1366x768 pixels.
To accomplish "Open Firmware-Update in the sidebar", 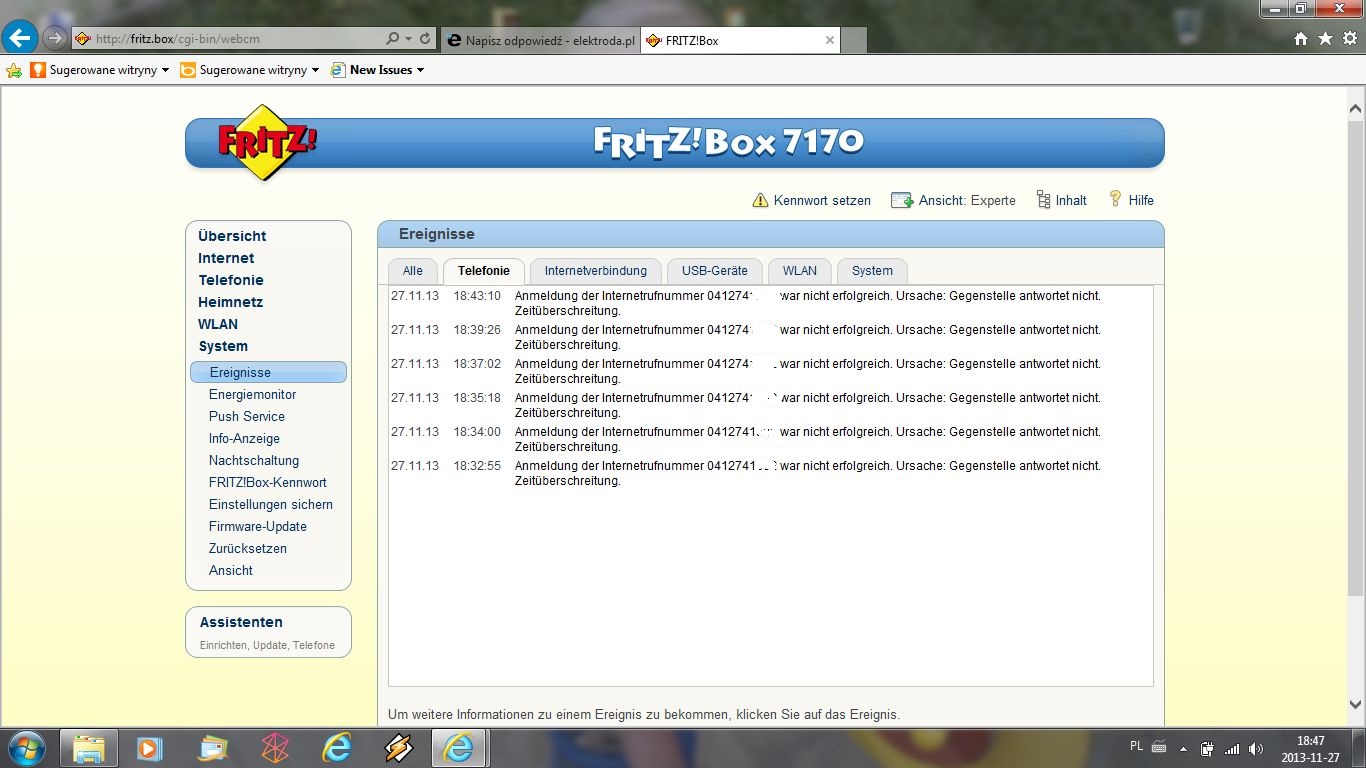I will point(258,526).
